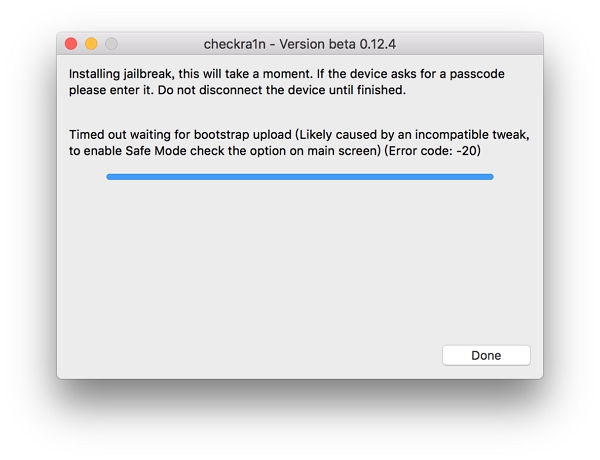The height and width of the screenshot is (460, 600).
Task: Click the 'Installing jailbreak' text
Action: [121, 73]
